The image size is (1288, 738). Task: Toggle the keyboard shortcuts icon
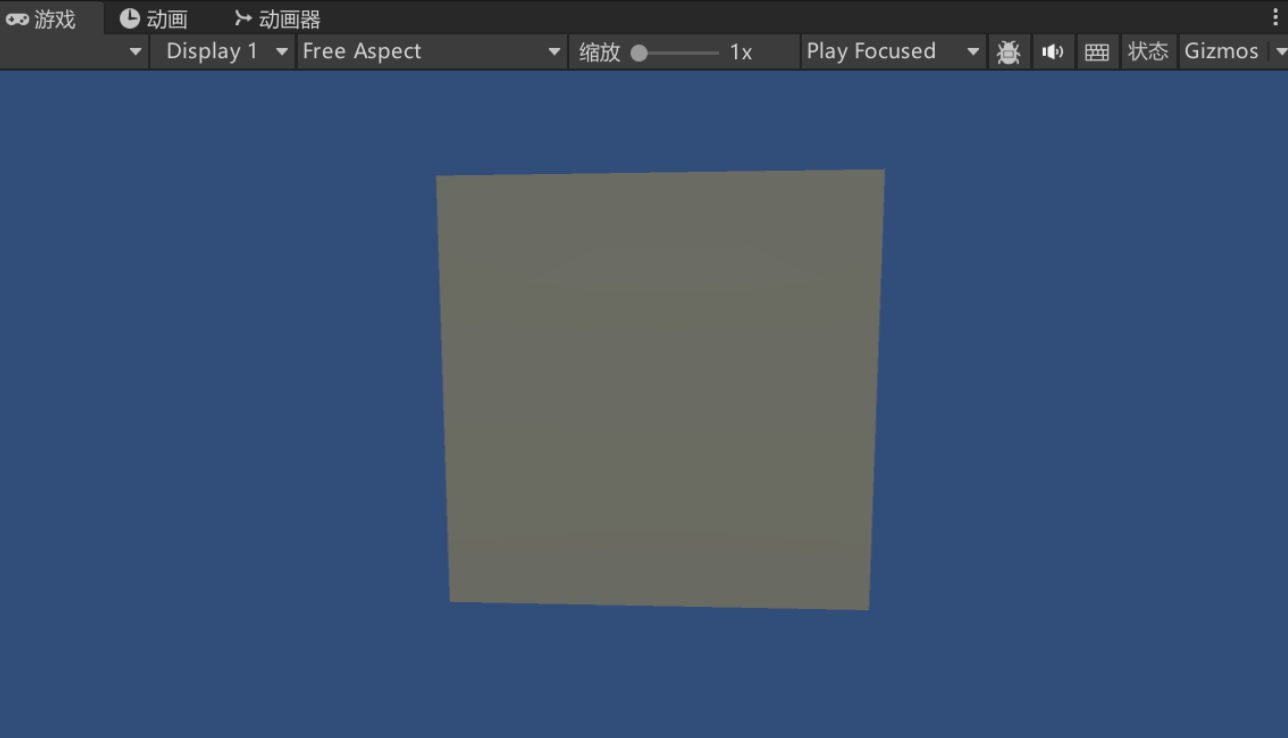(1097, 52)
